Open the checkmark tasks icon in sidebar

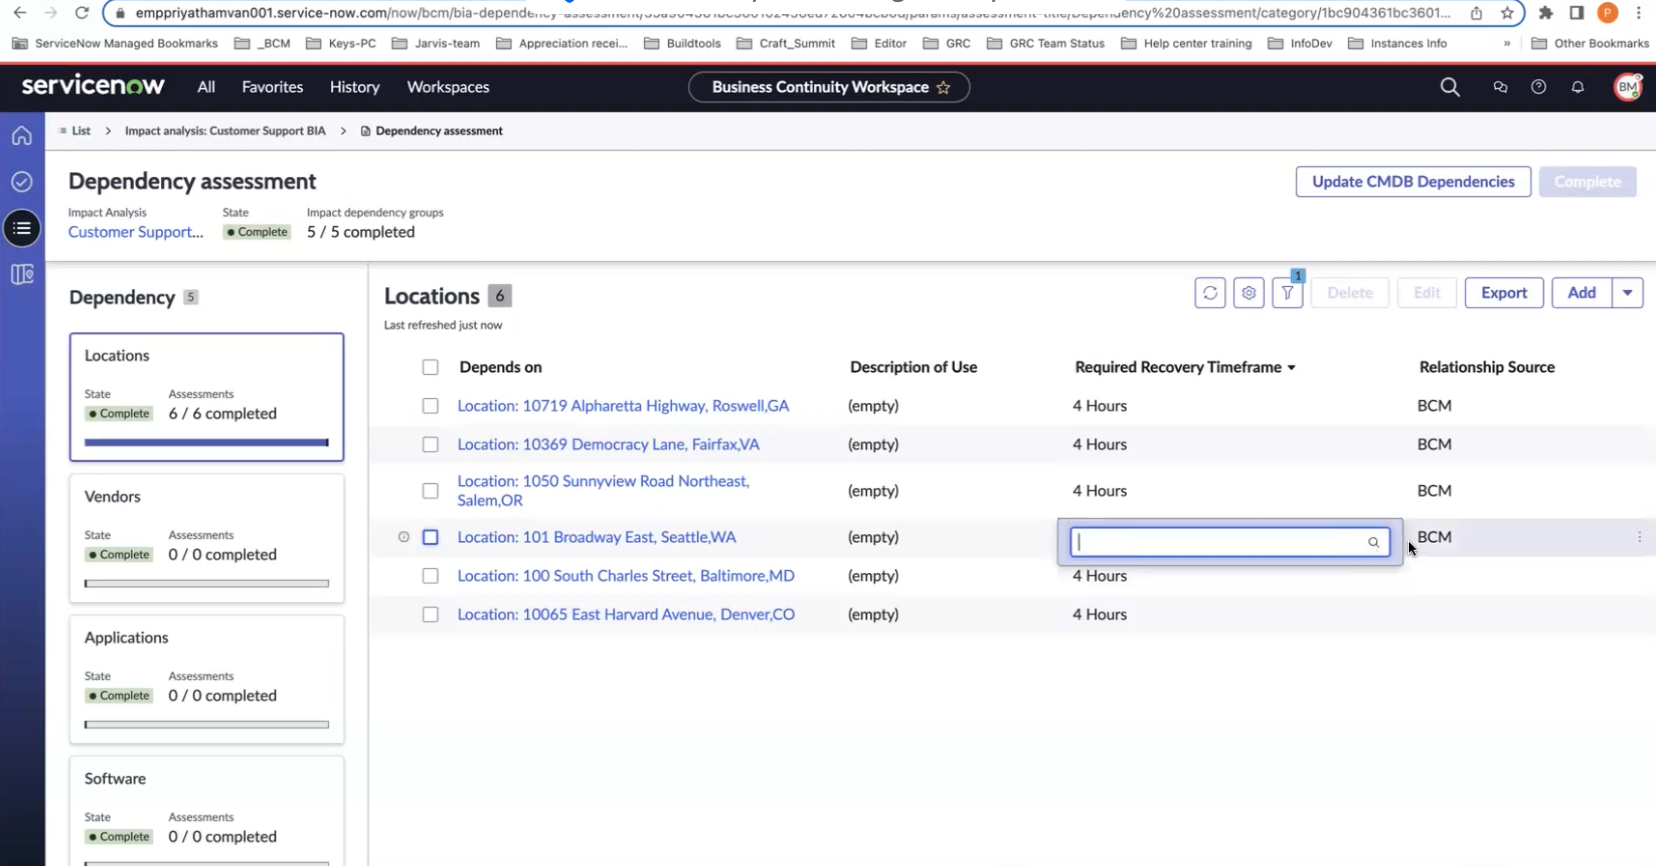point(22,182)
